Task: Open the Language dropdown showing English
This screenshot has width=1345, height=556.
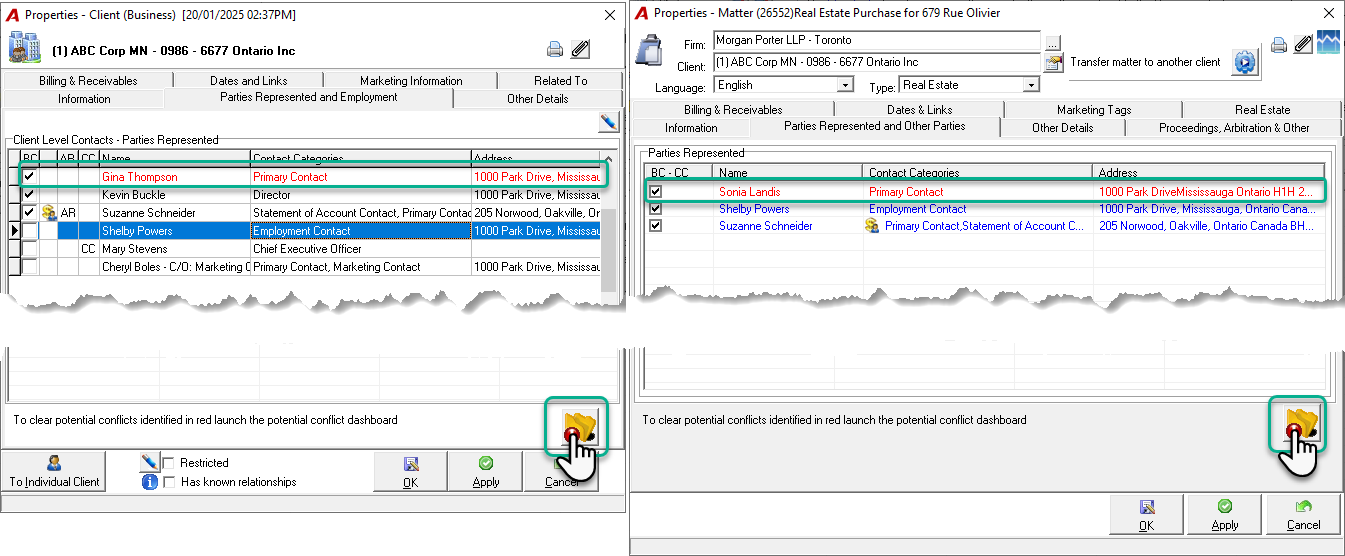Action: click(x=845, y=86)
